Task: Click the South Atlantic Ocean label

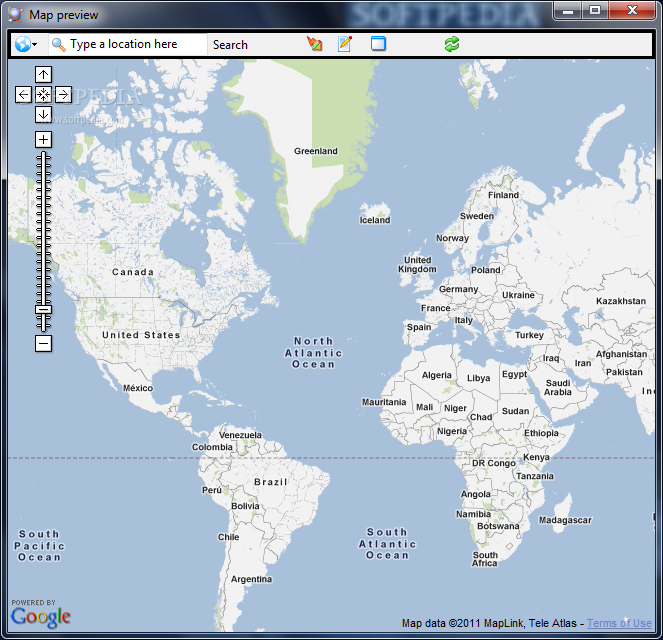Action: pyautogui.click(x=387, y=544)
